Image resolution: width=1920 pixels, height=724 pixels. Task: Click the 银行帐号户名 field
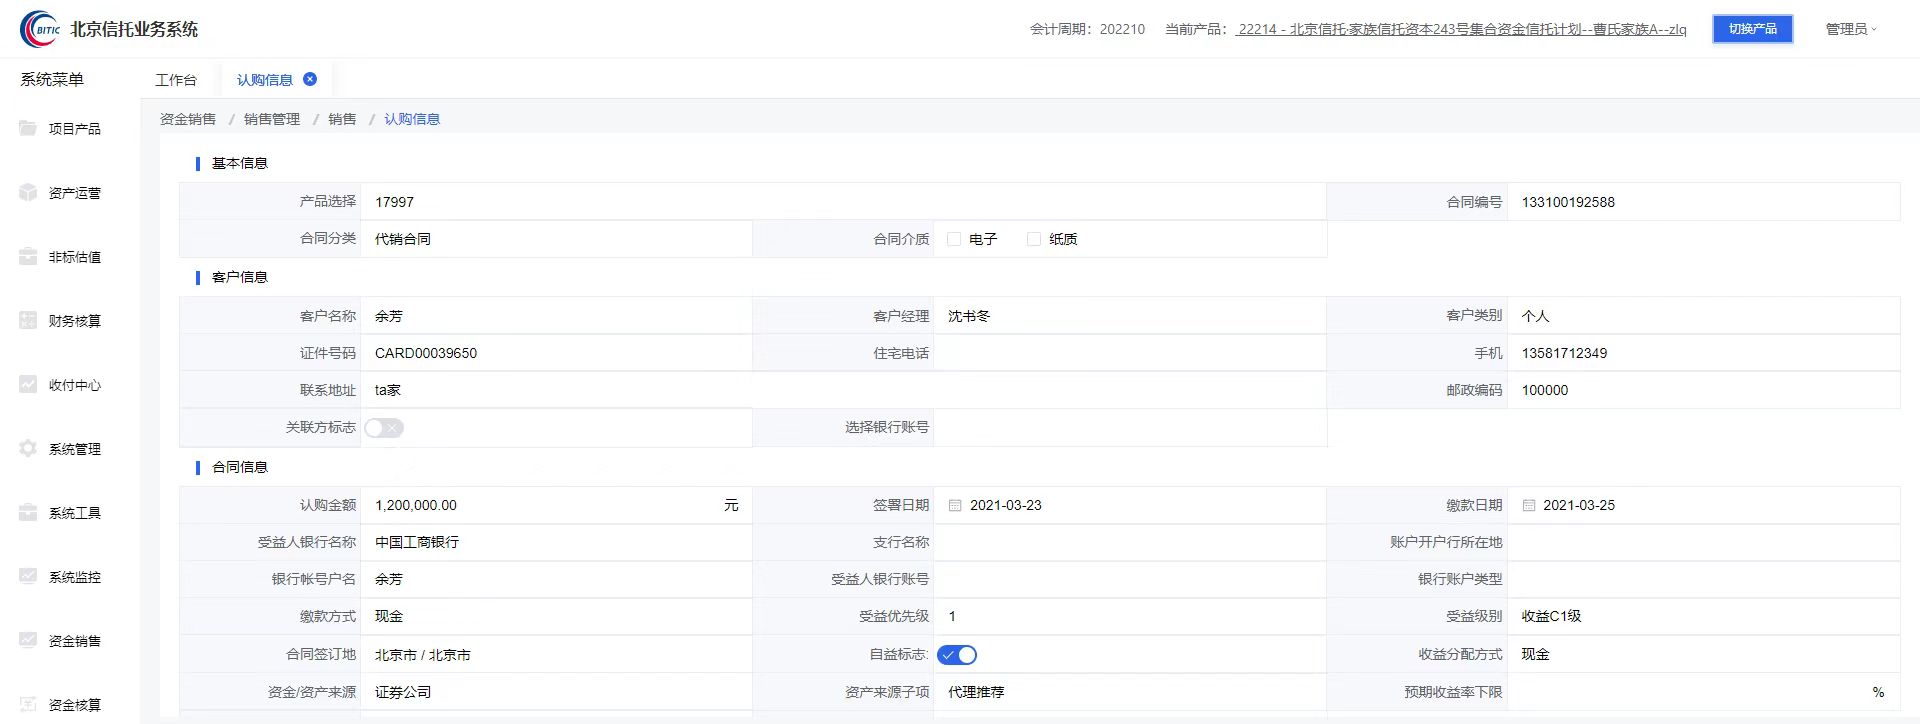click(x=556, y=579)
